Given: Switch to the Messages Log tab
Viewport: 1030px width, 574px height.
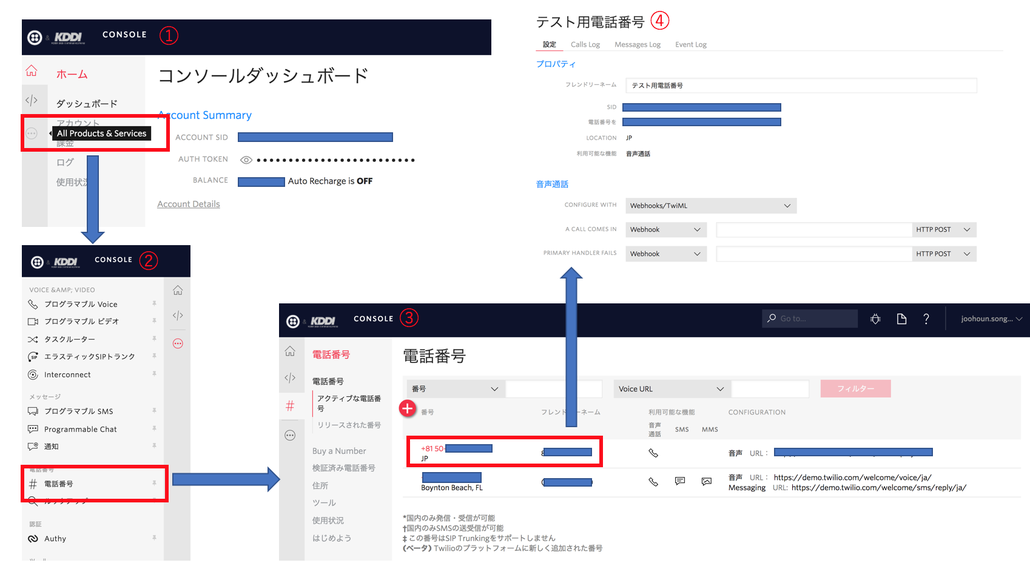Looking at the screenshot, I should [x=637, y=45].
